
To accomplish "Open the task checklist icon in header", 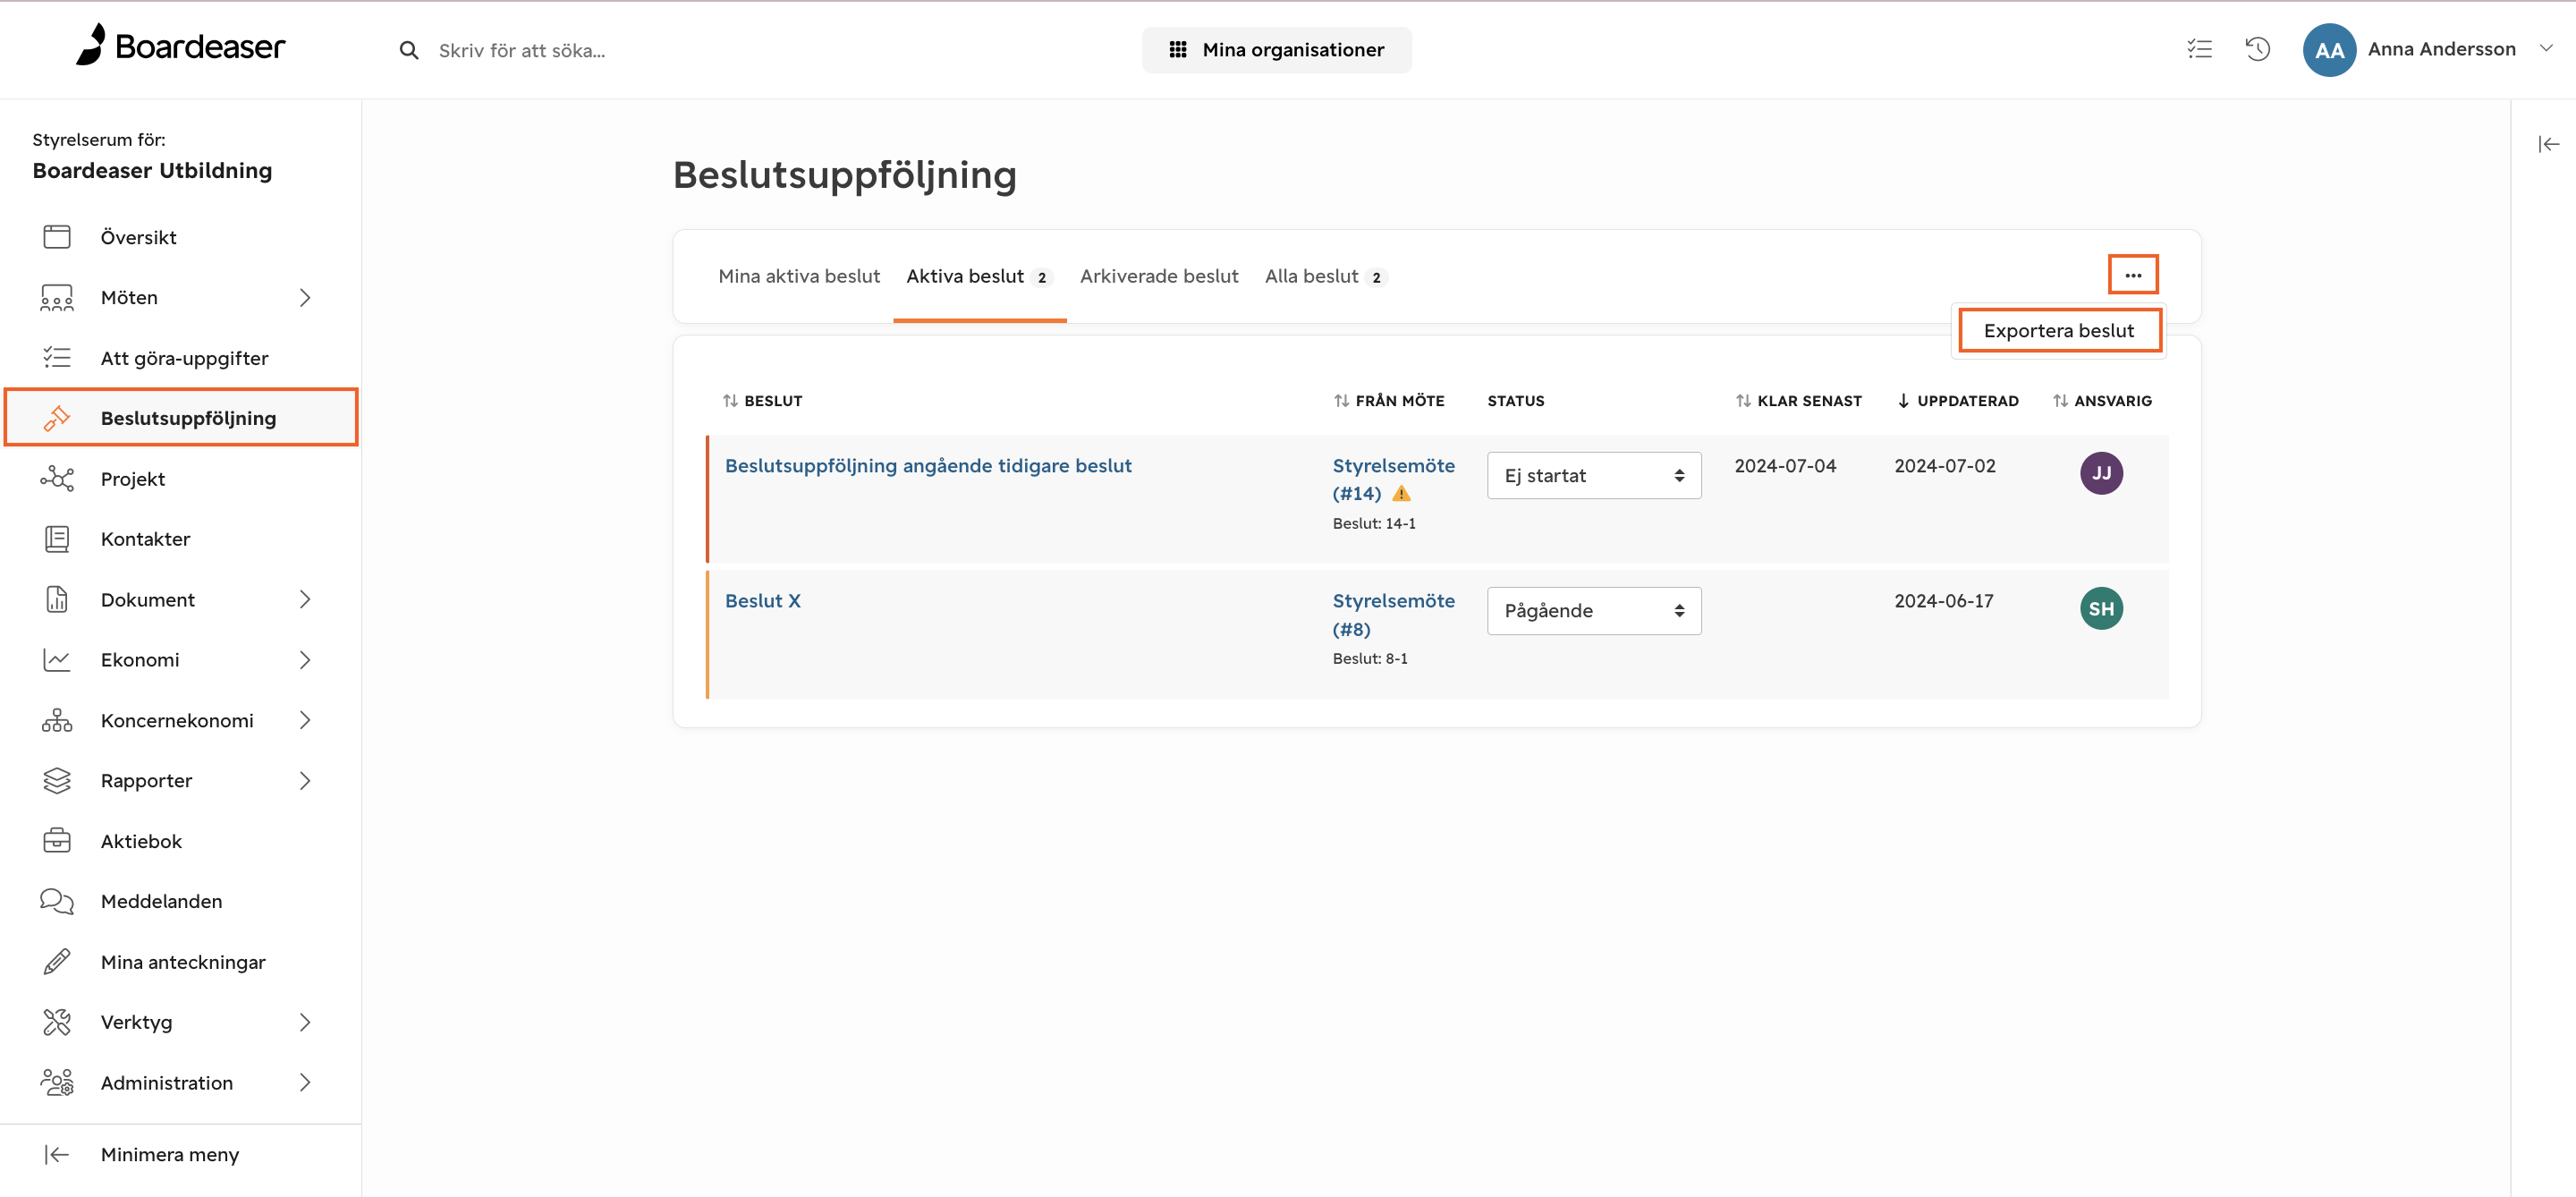I will coord(2199,49).
